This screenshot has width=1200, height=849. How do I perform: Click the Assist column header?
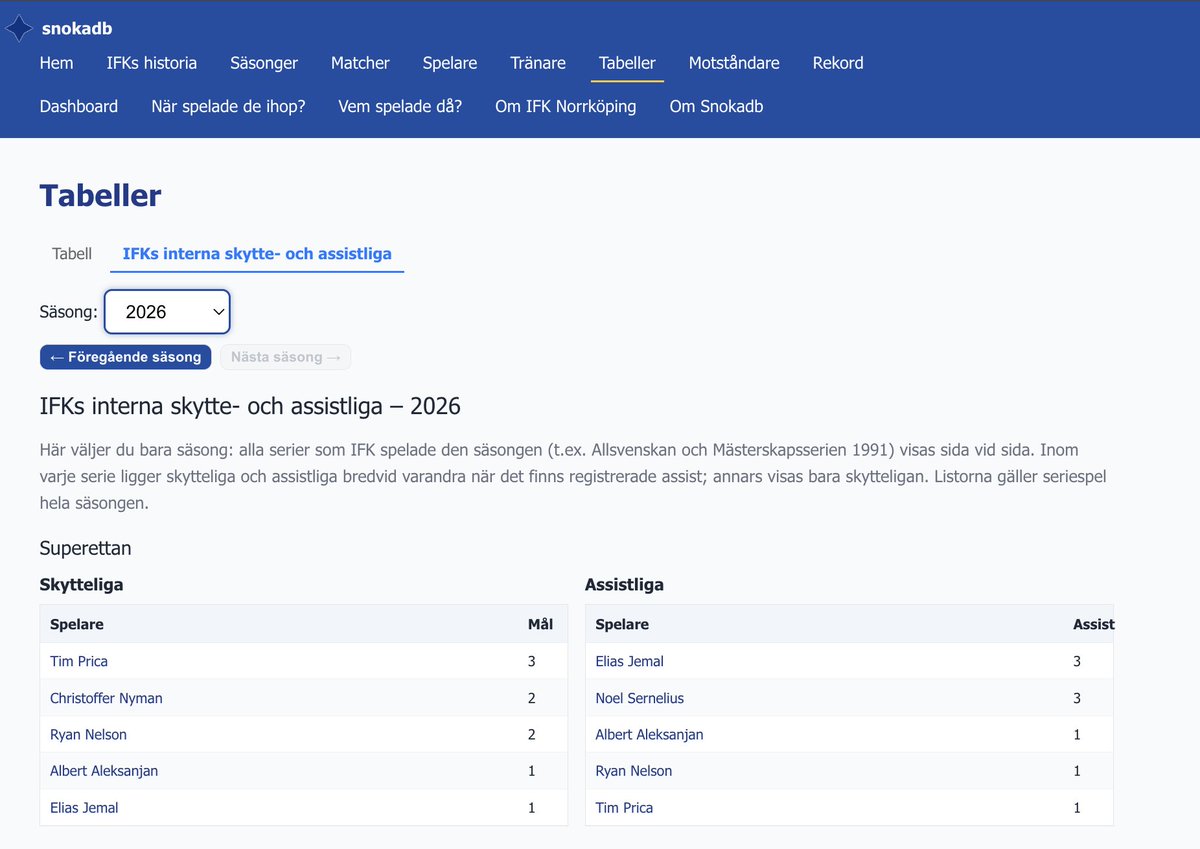click(x=1093, y=624)
